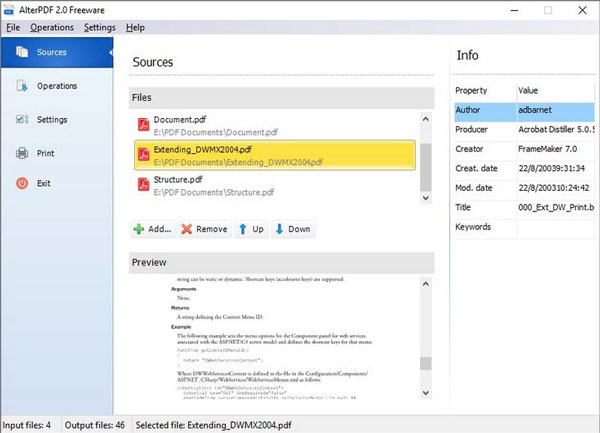
Task: Click the Sources icon in sidebar
Action: [x=22, y=52]
